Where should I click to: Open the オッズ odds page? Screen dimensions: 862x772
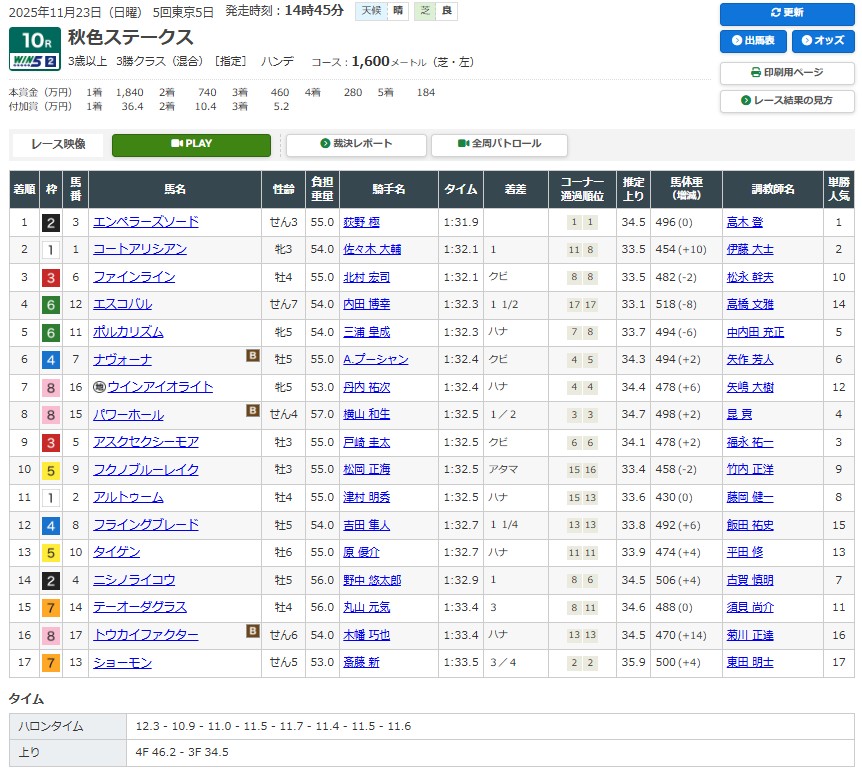(x=823, y=41)
